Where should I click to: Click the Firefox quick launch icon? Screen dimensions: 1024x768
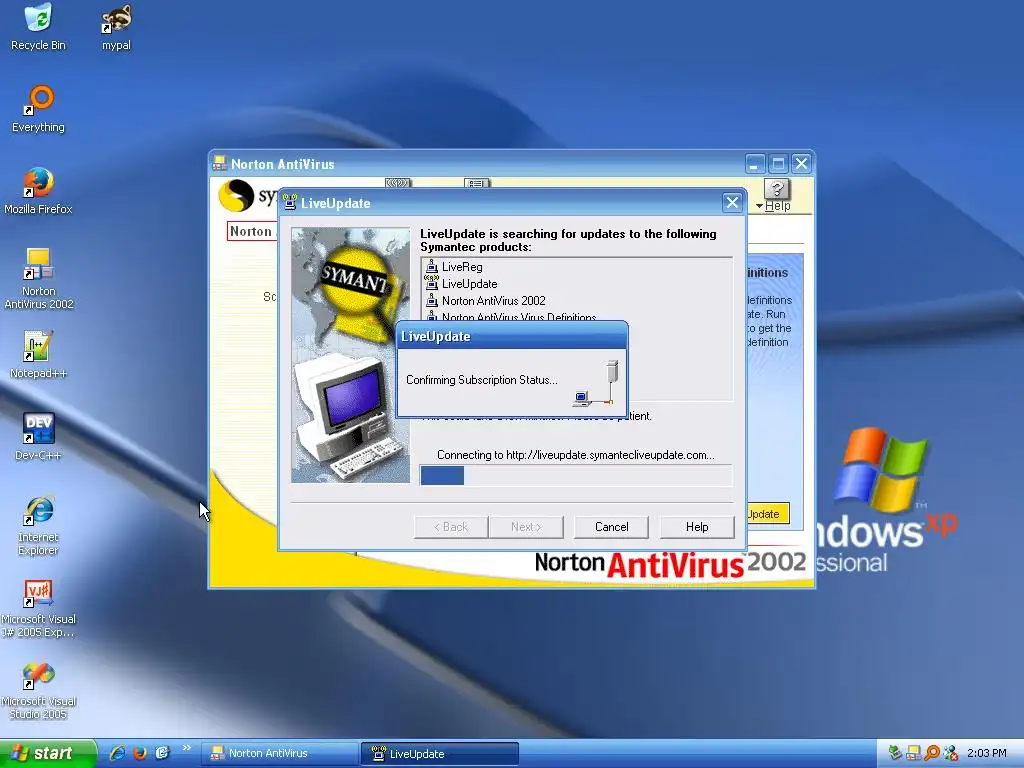[x=140, y=753]
